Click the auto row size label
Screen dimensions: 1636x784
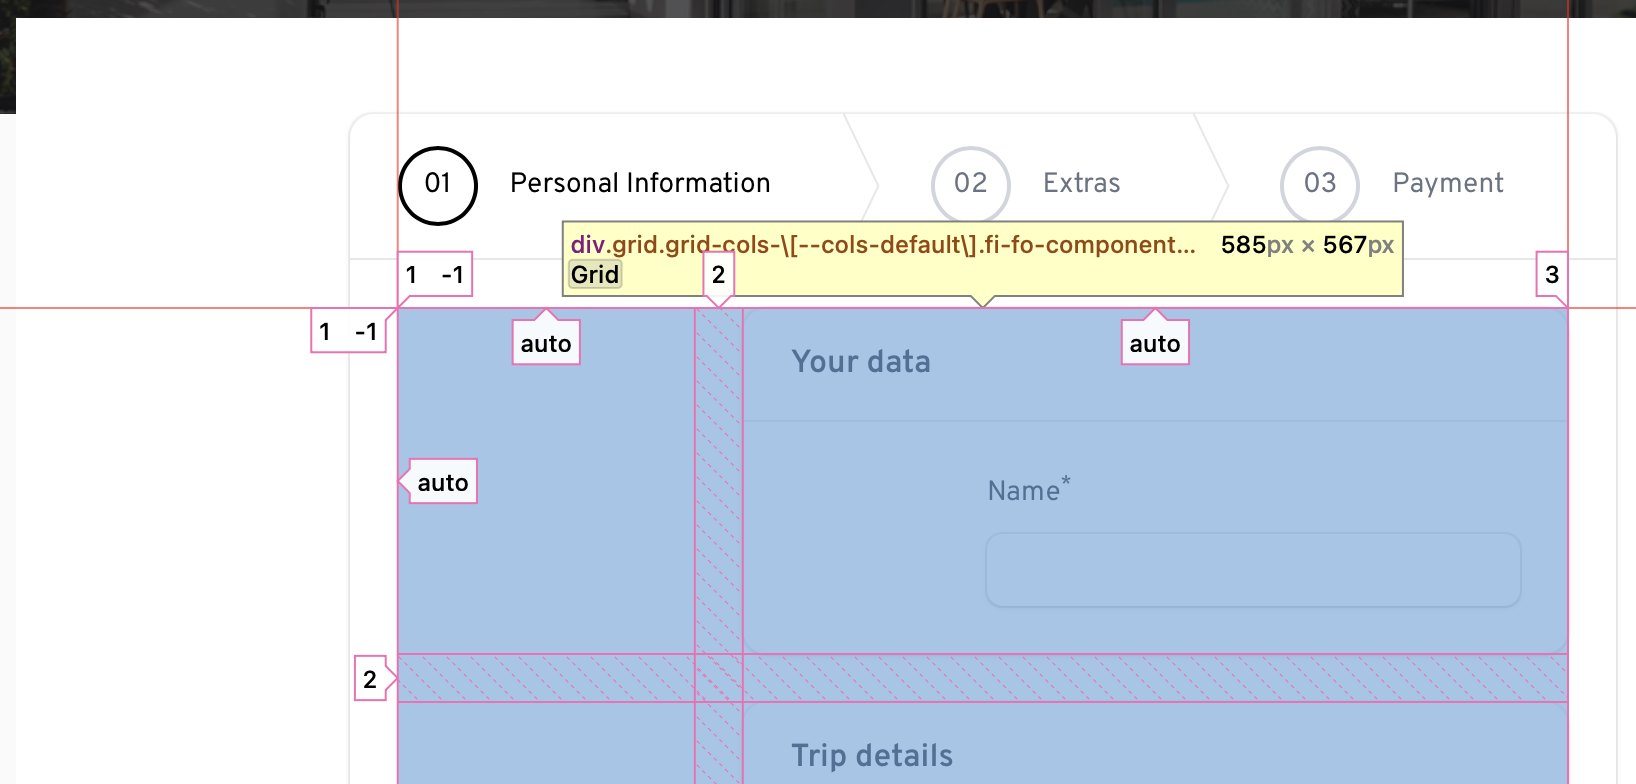(x=443, y=482)
